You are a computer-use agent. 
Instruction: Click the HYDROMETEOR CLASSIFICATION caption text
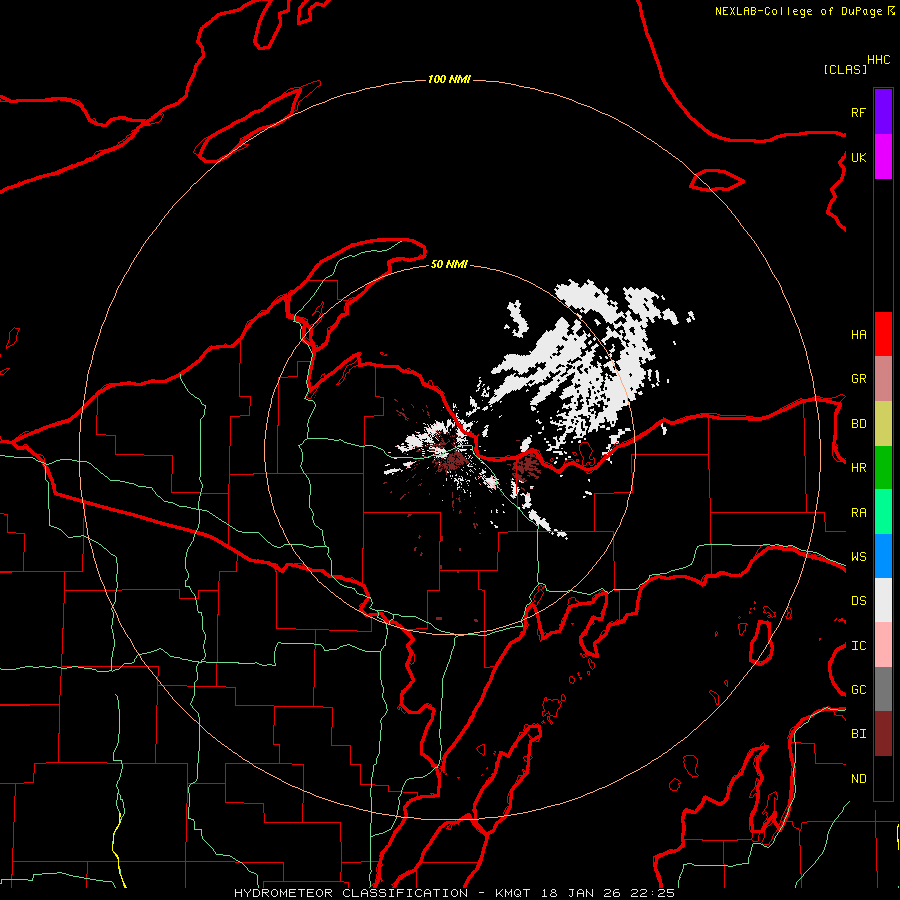tap(351, 893)
